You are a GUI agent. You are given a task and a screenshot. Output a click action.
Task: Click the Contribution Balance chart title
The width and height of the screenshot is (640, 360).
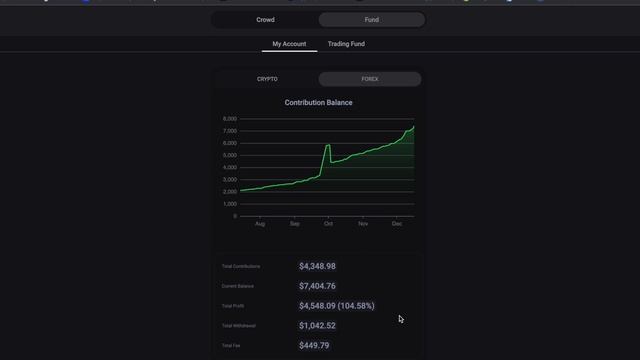(x=318, y=102)
